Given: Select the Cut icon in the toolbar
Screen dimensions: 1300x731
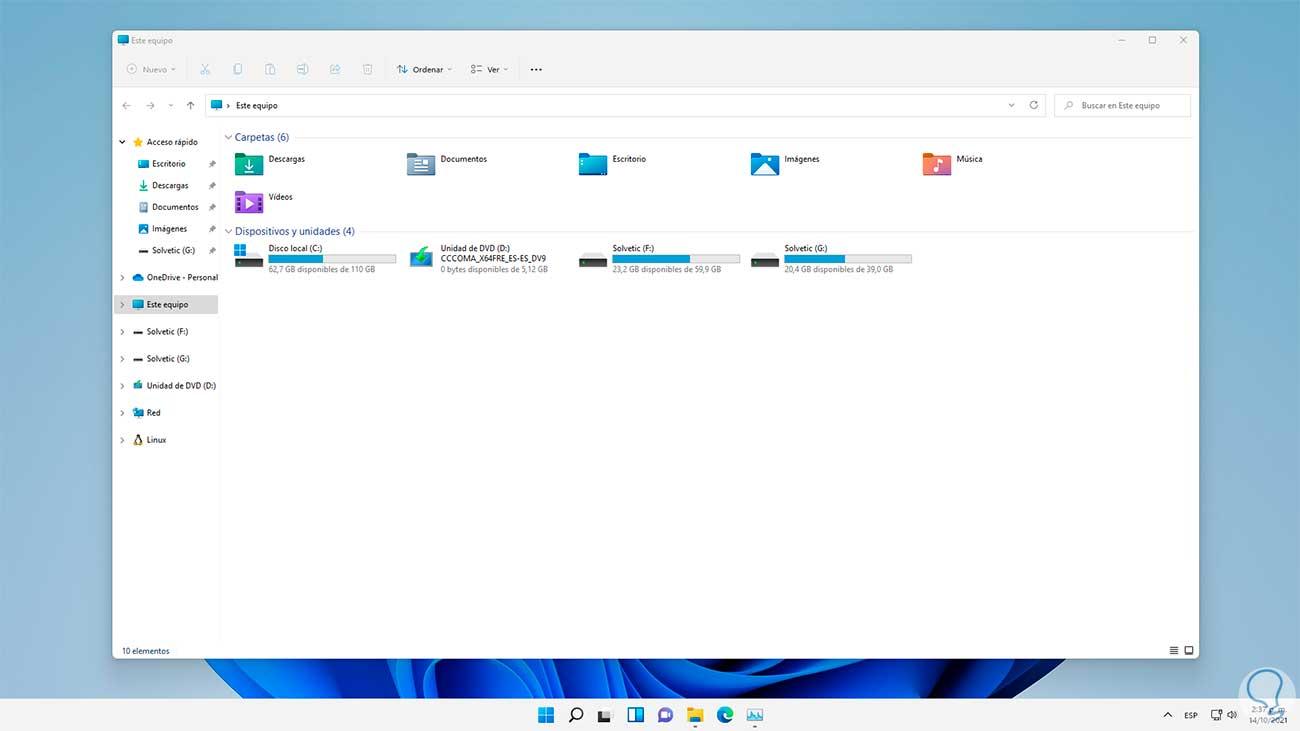Looking at the screenshot, I should [204, 68].
